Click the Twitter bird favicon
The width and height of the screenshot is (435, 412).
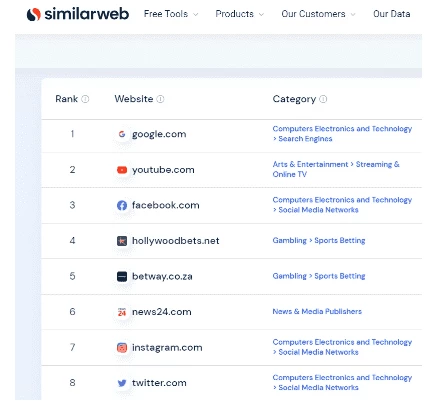122,383
